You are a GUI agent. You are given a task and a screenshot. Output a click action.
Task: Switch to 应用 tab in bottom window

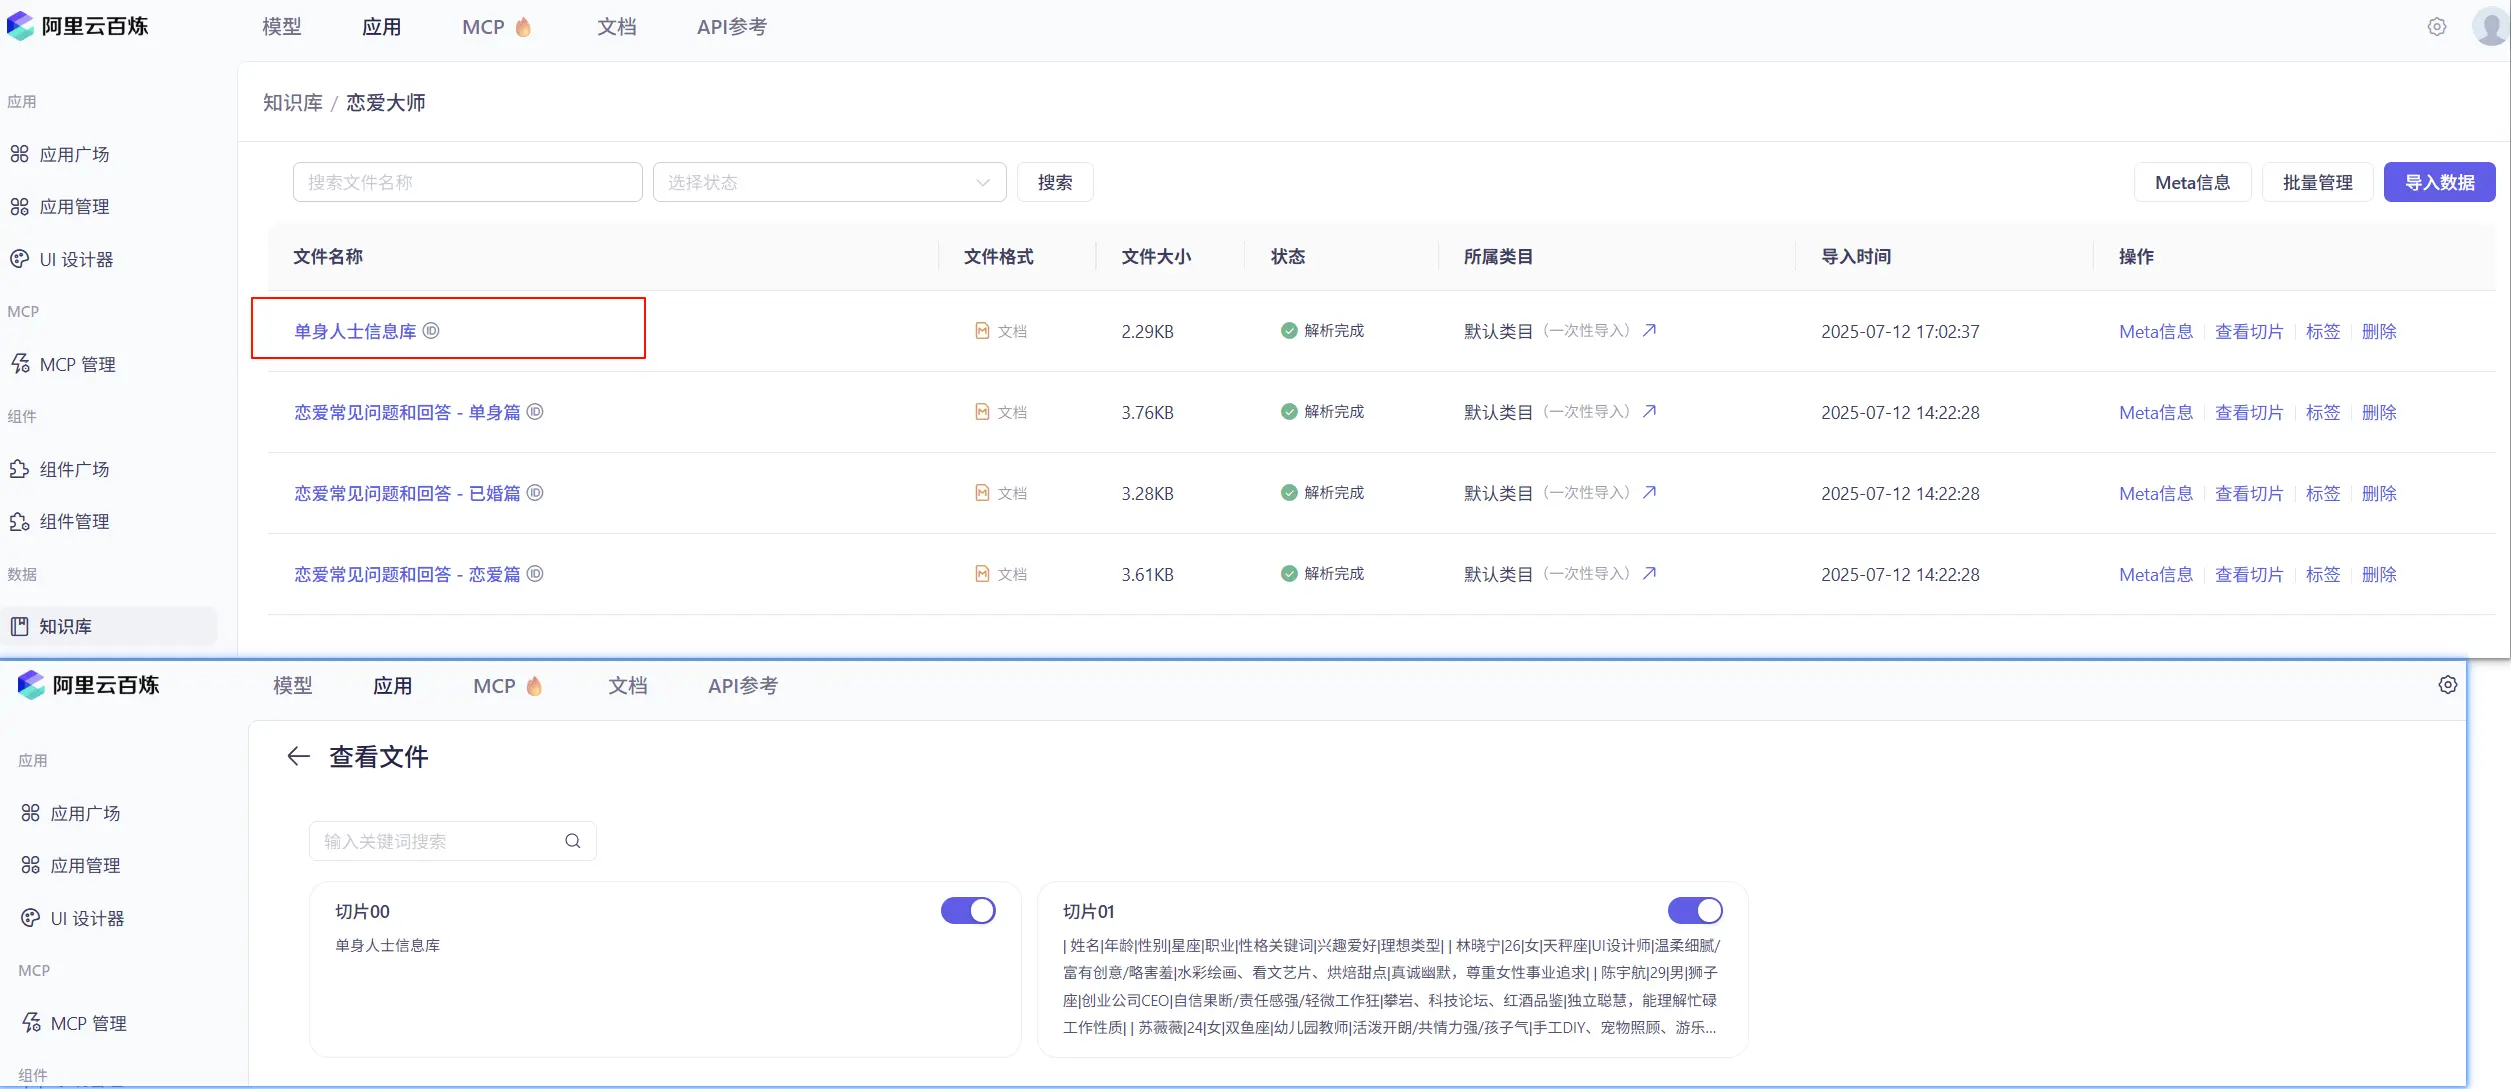pos(393,686)
